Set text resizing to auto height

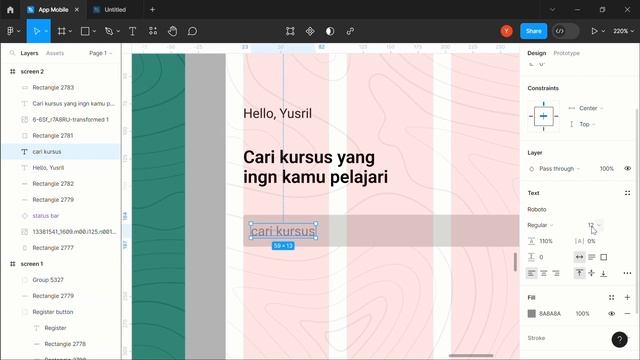[x=591, y=257]
